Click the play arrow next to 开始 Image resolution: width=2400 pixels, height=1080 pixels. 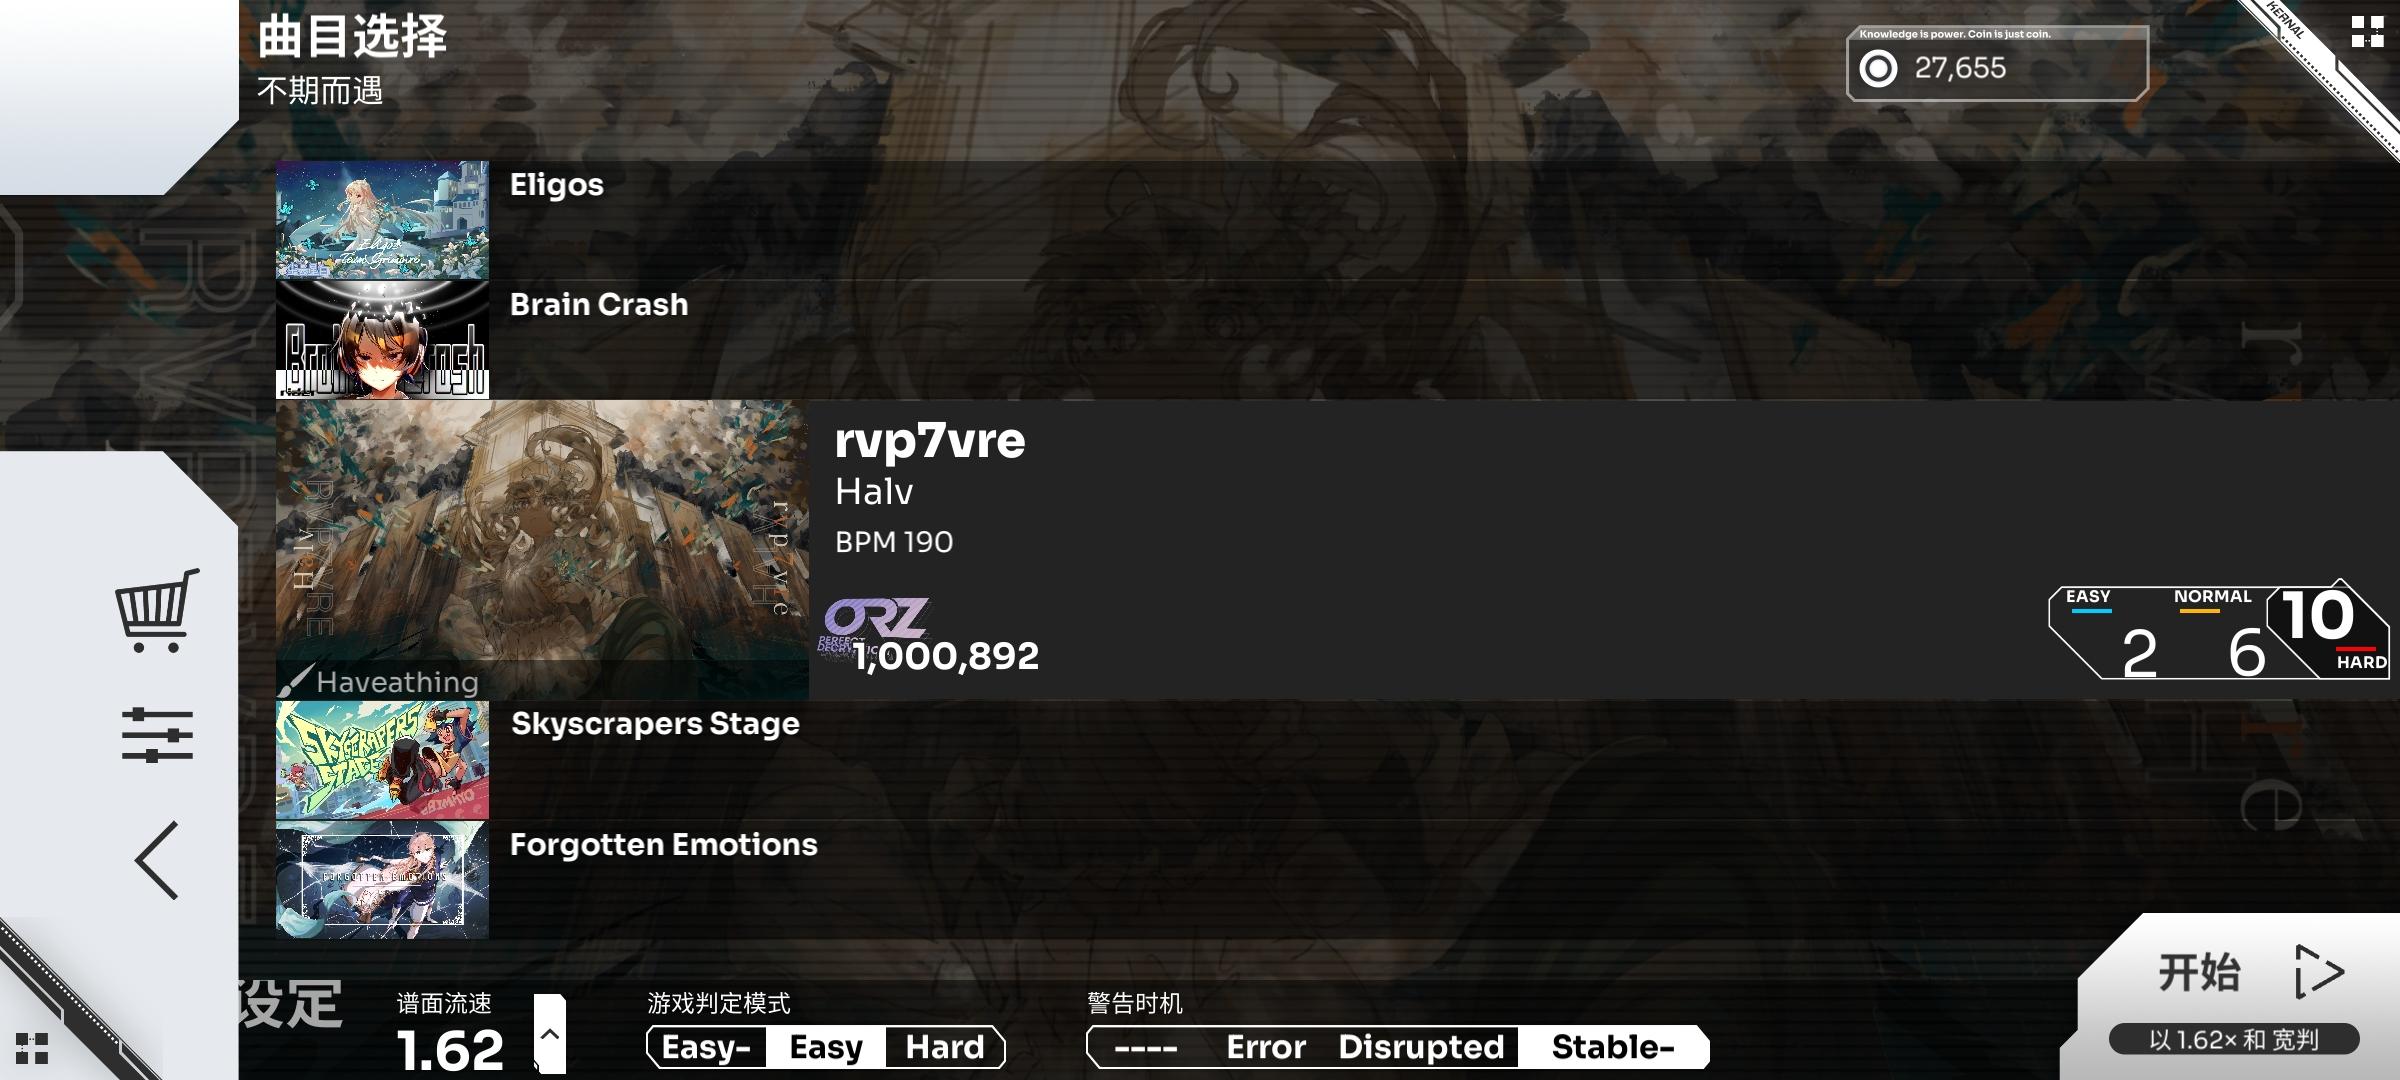coord(2319,971)
